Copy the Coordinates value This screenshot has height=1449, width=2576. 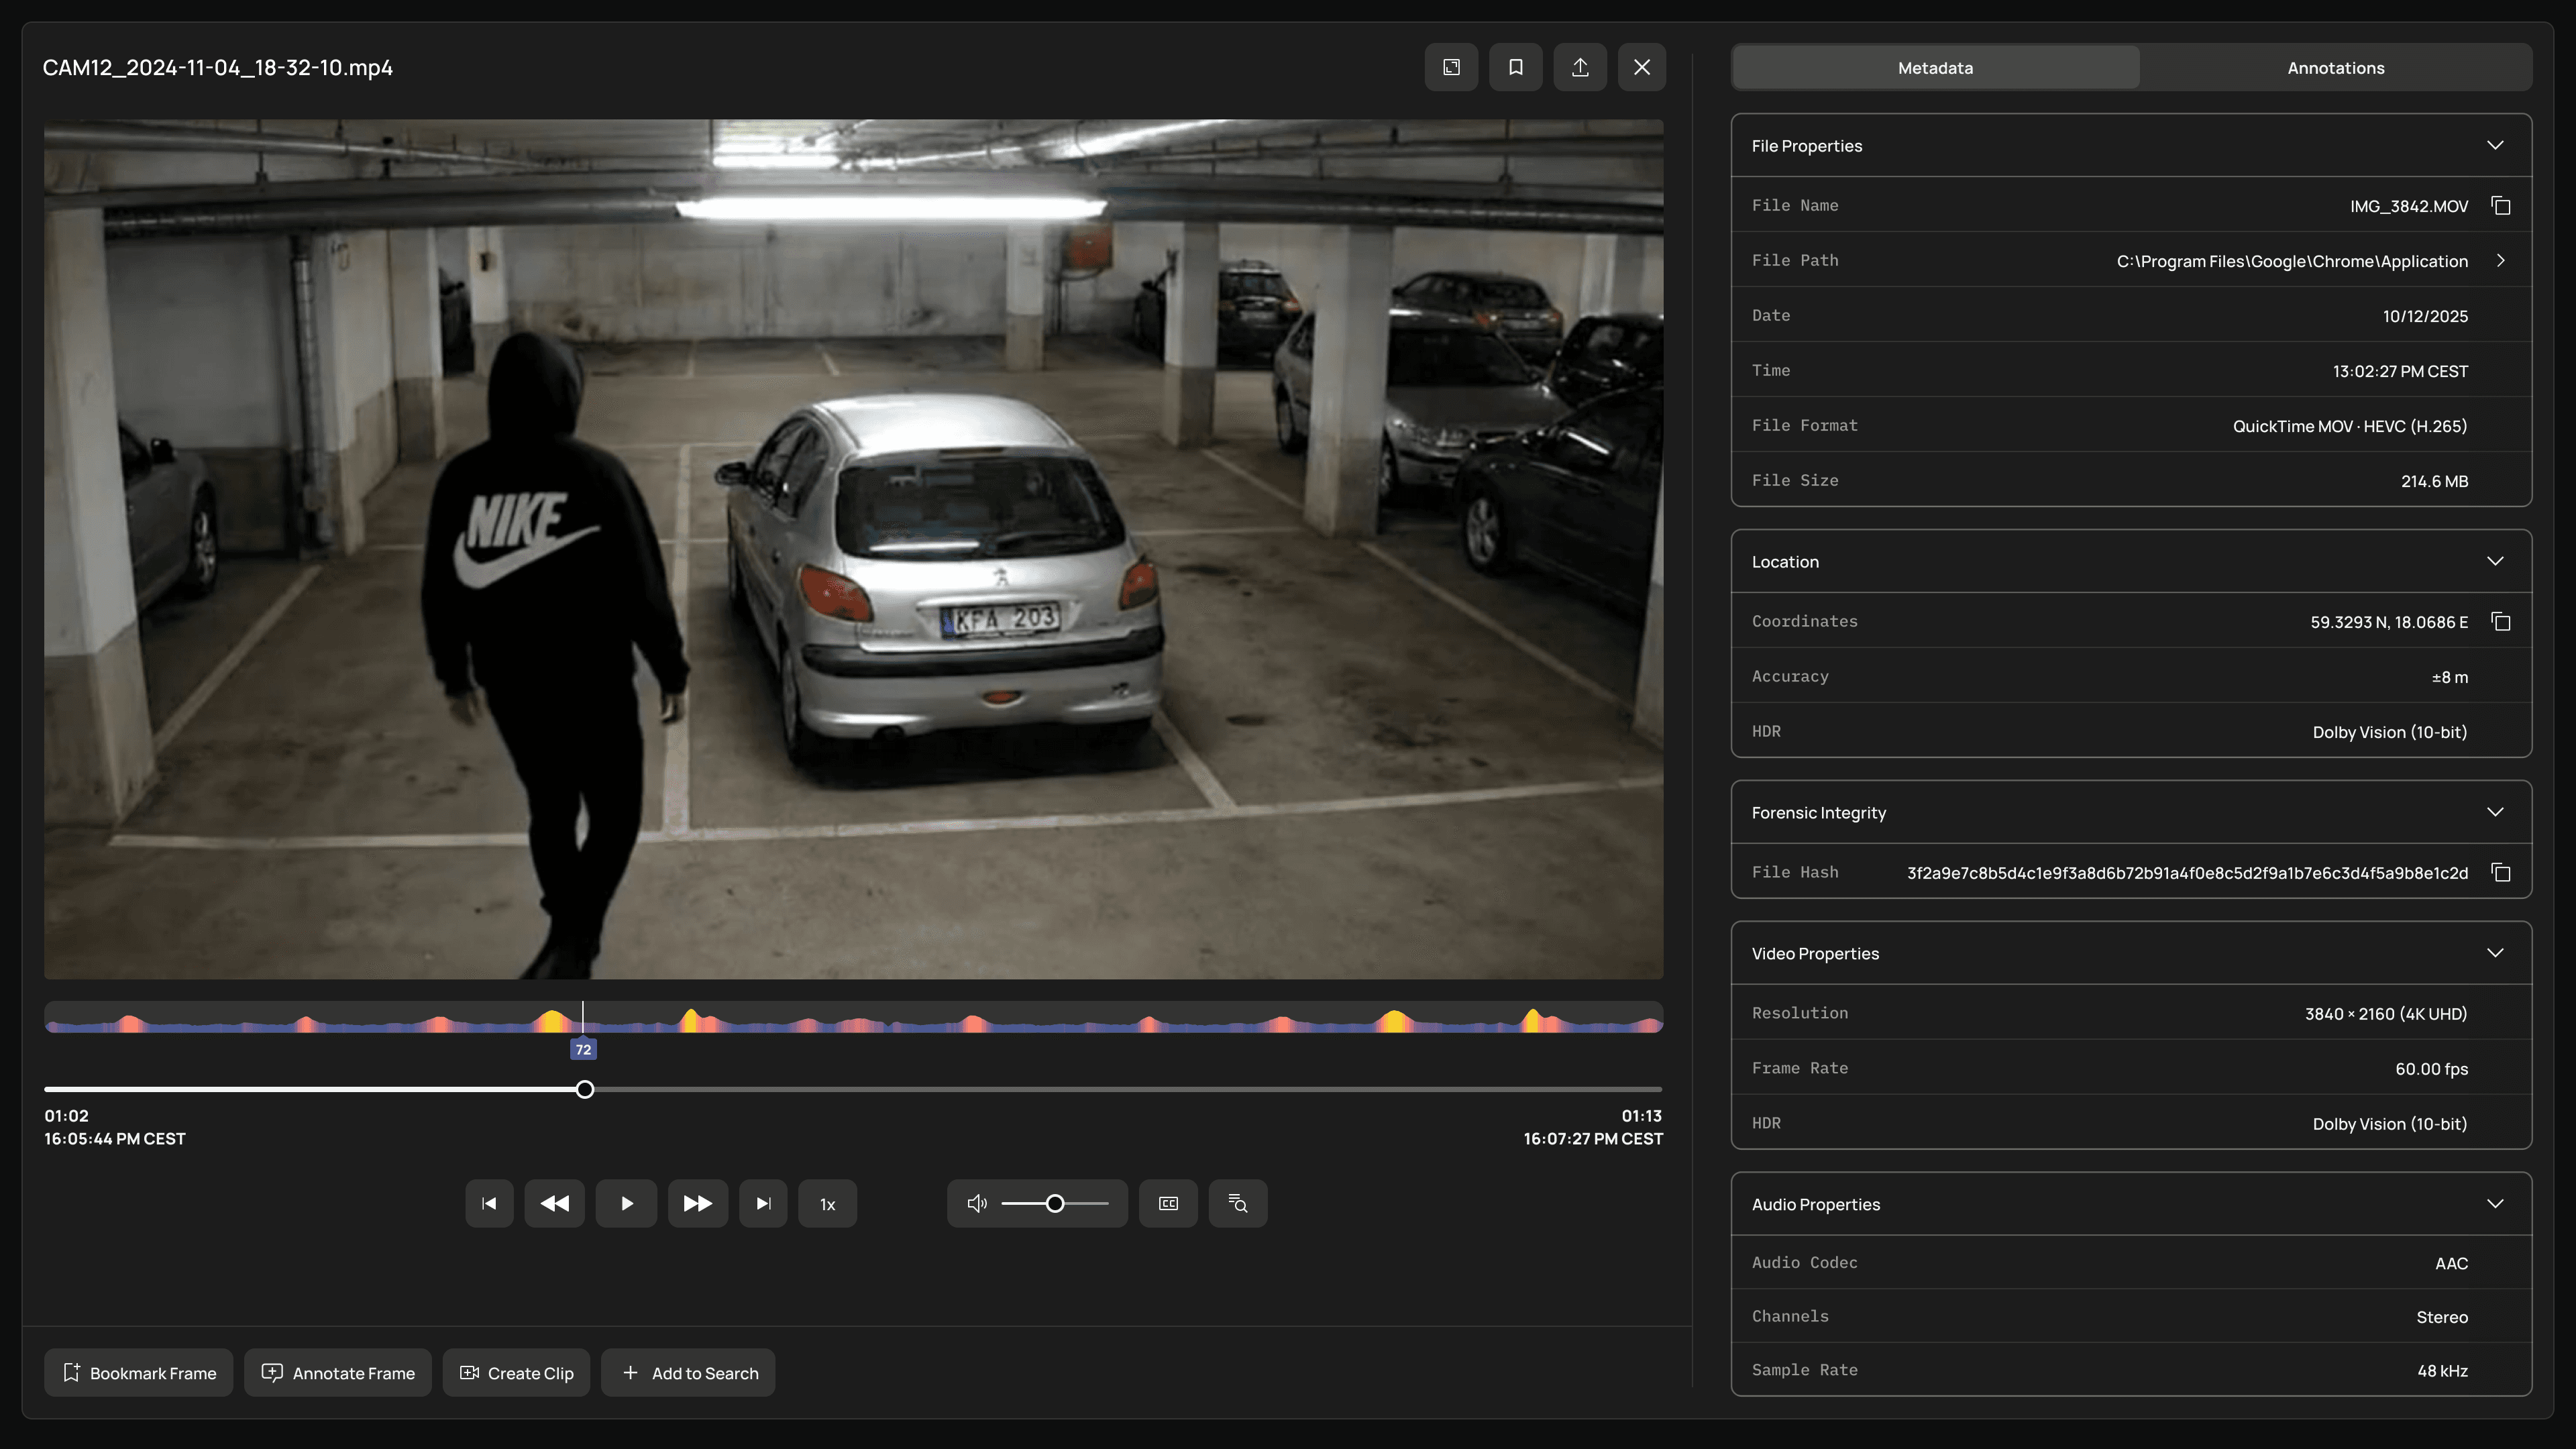(2501, 622)
